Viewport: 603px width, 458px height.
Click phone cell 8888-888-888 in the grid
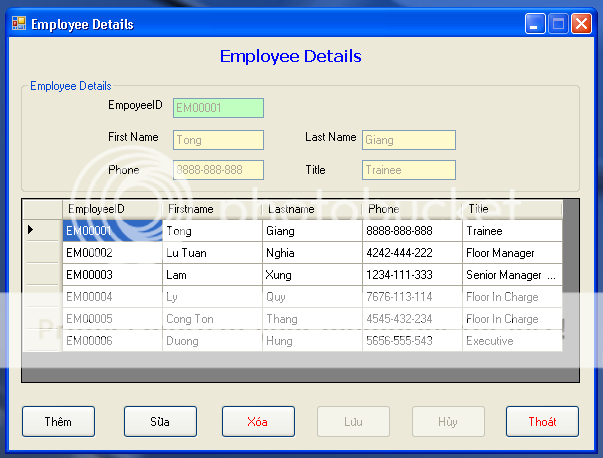[x=412, y=231]
